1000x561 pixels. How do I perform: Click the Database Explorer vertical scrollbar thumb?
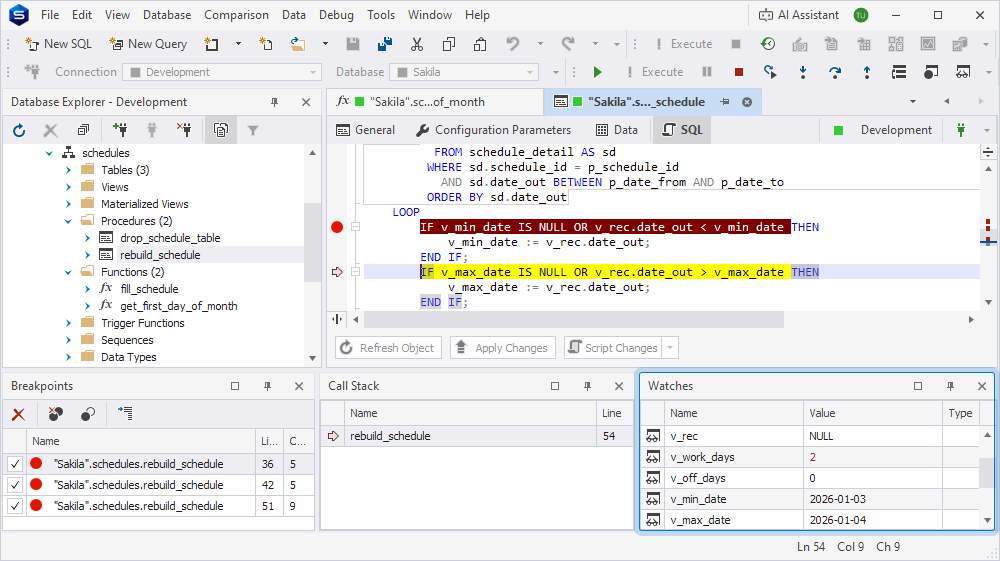click(312, 242)
